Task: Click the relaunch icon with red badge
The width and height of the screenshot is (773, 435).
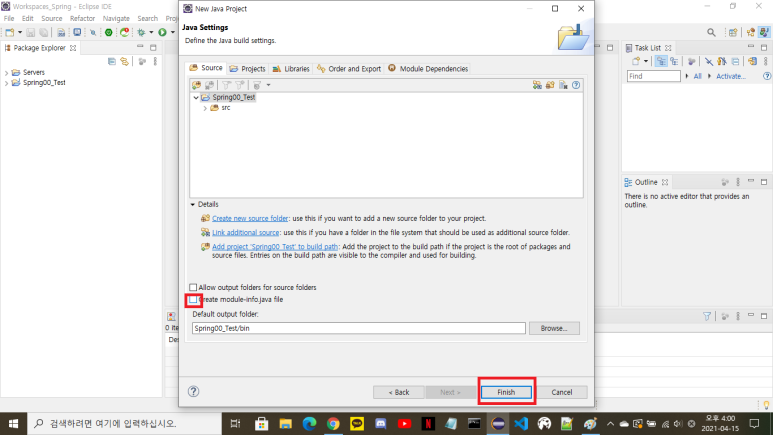Action: pyautogui.click(x=124, y=33)
